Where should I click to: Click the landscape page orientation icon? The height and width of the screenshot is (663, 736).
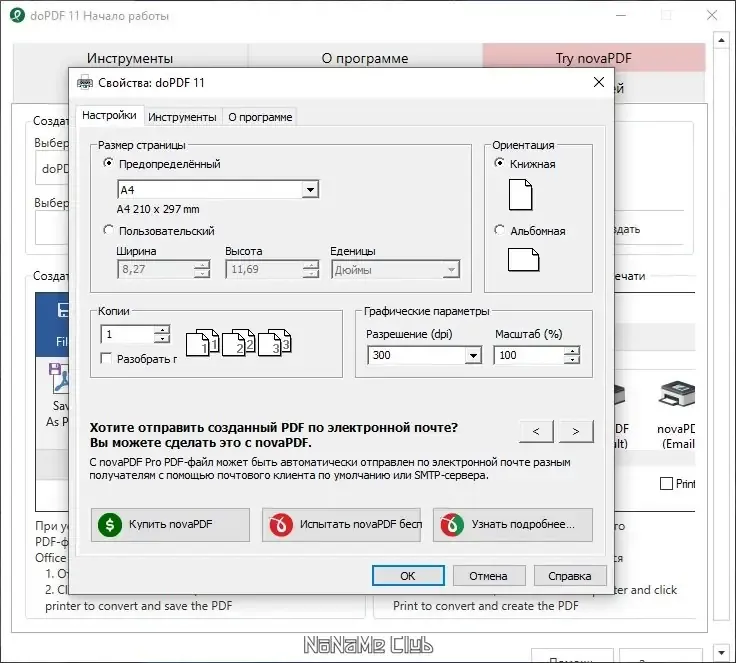coord(523,260)
